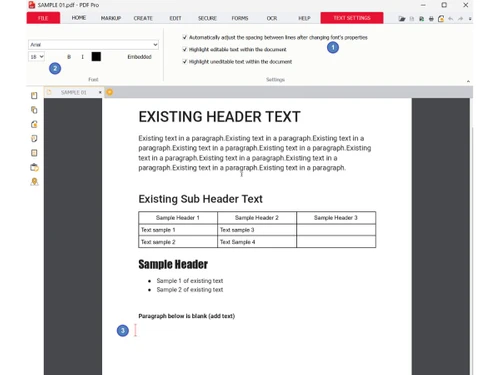The image size is (500, 375).
Task: Click the Embedded font label
Action: tap(139, 57)
